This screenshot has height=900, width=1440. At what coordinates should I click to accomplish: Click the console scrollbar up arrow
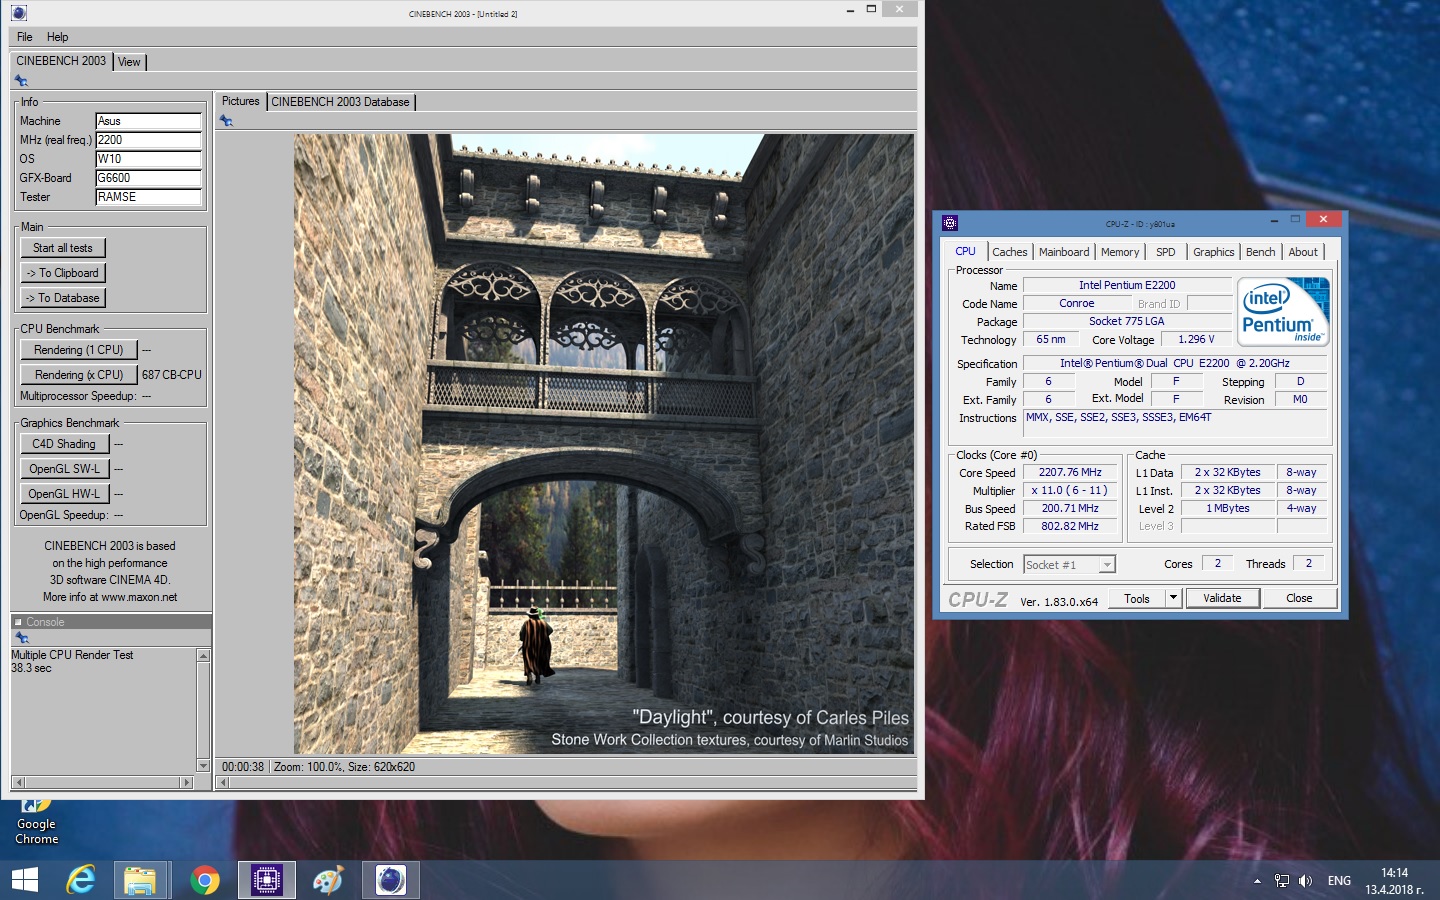click(x=204, y=656)
